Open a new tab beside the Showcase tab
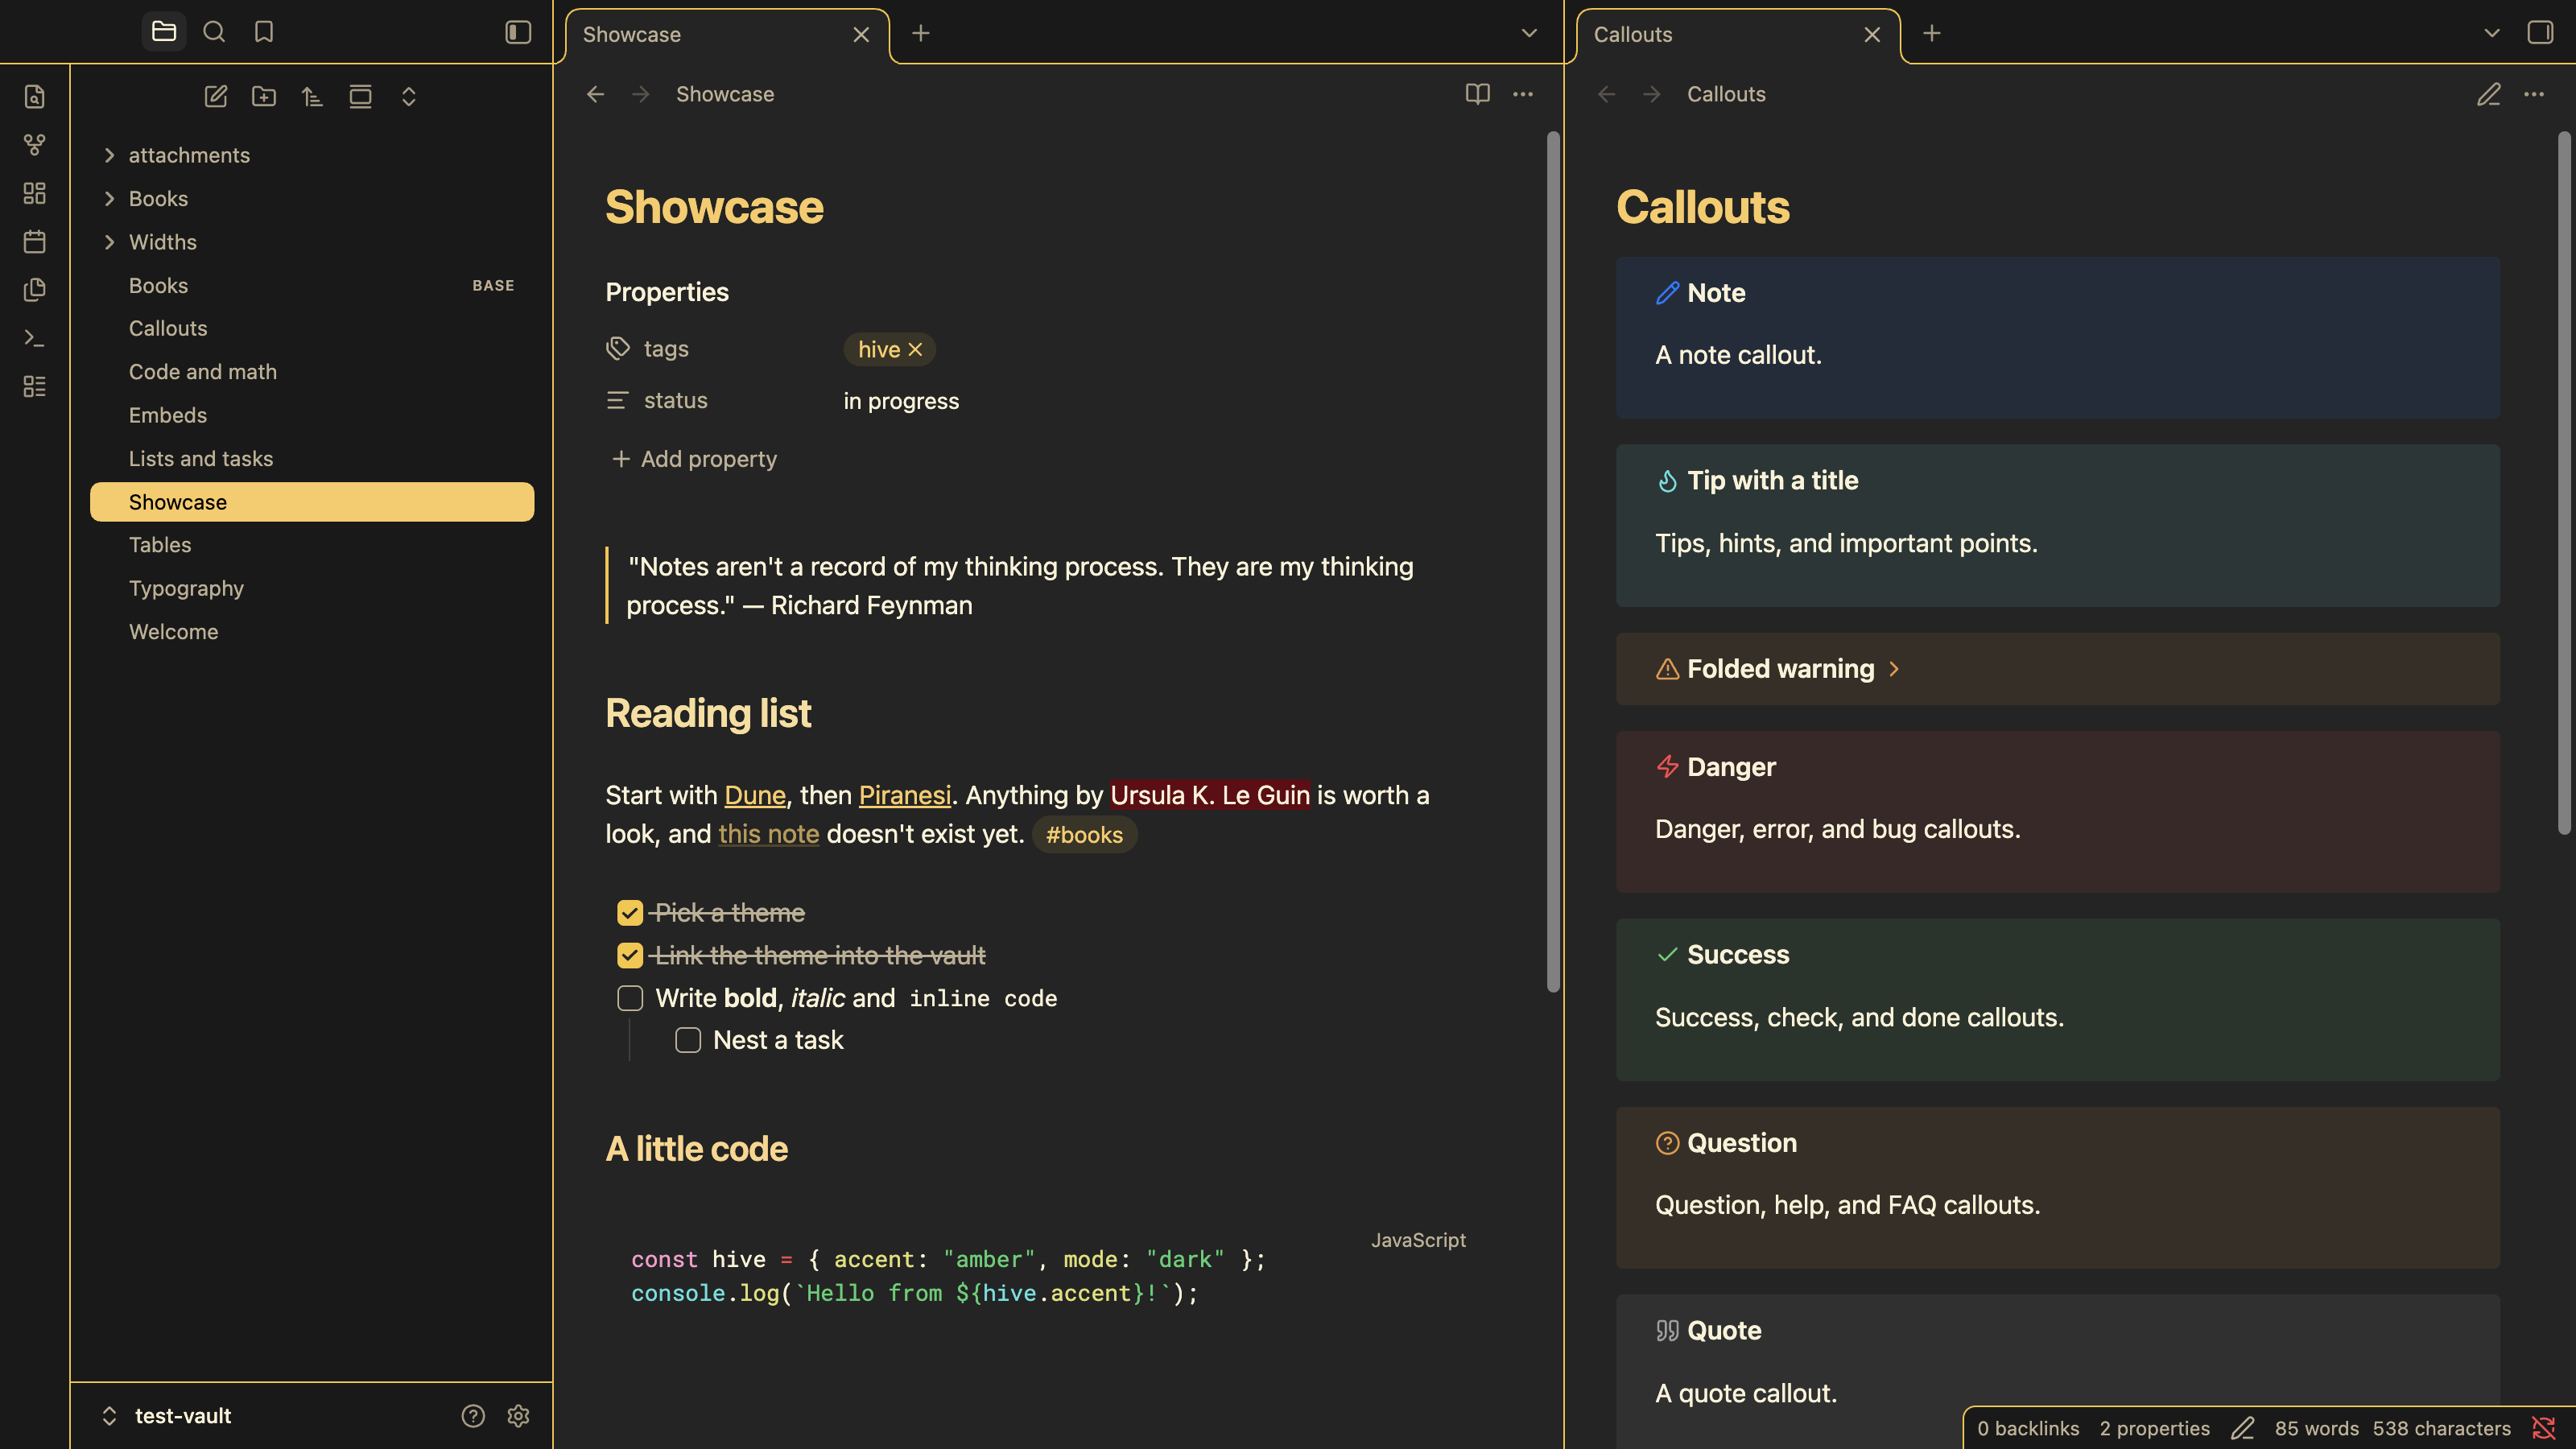 click(x=921, y=33)
